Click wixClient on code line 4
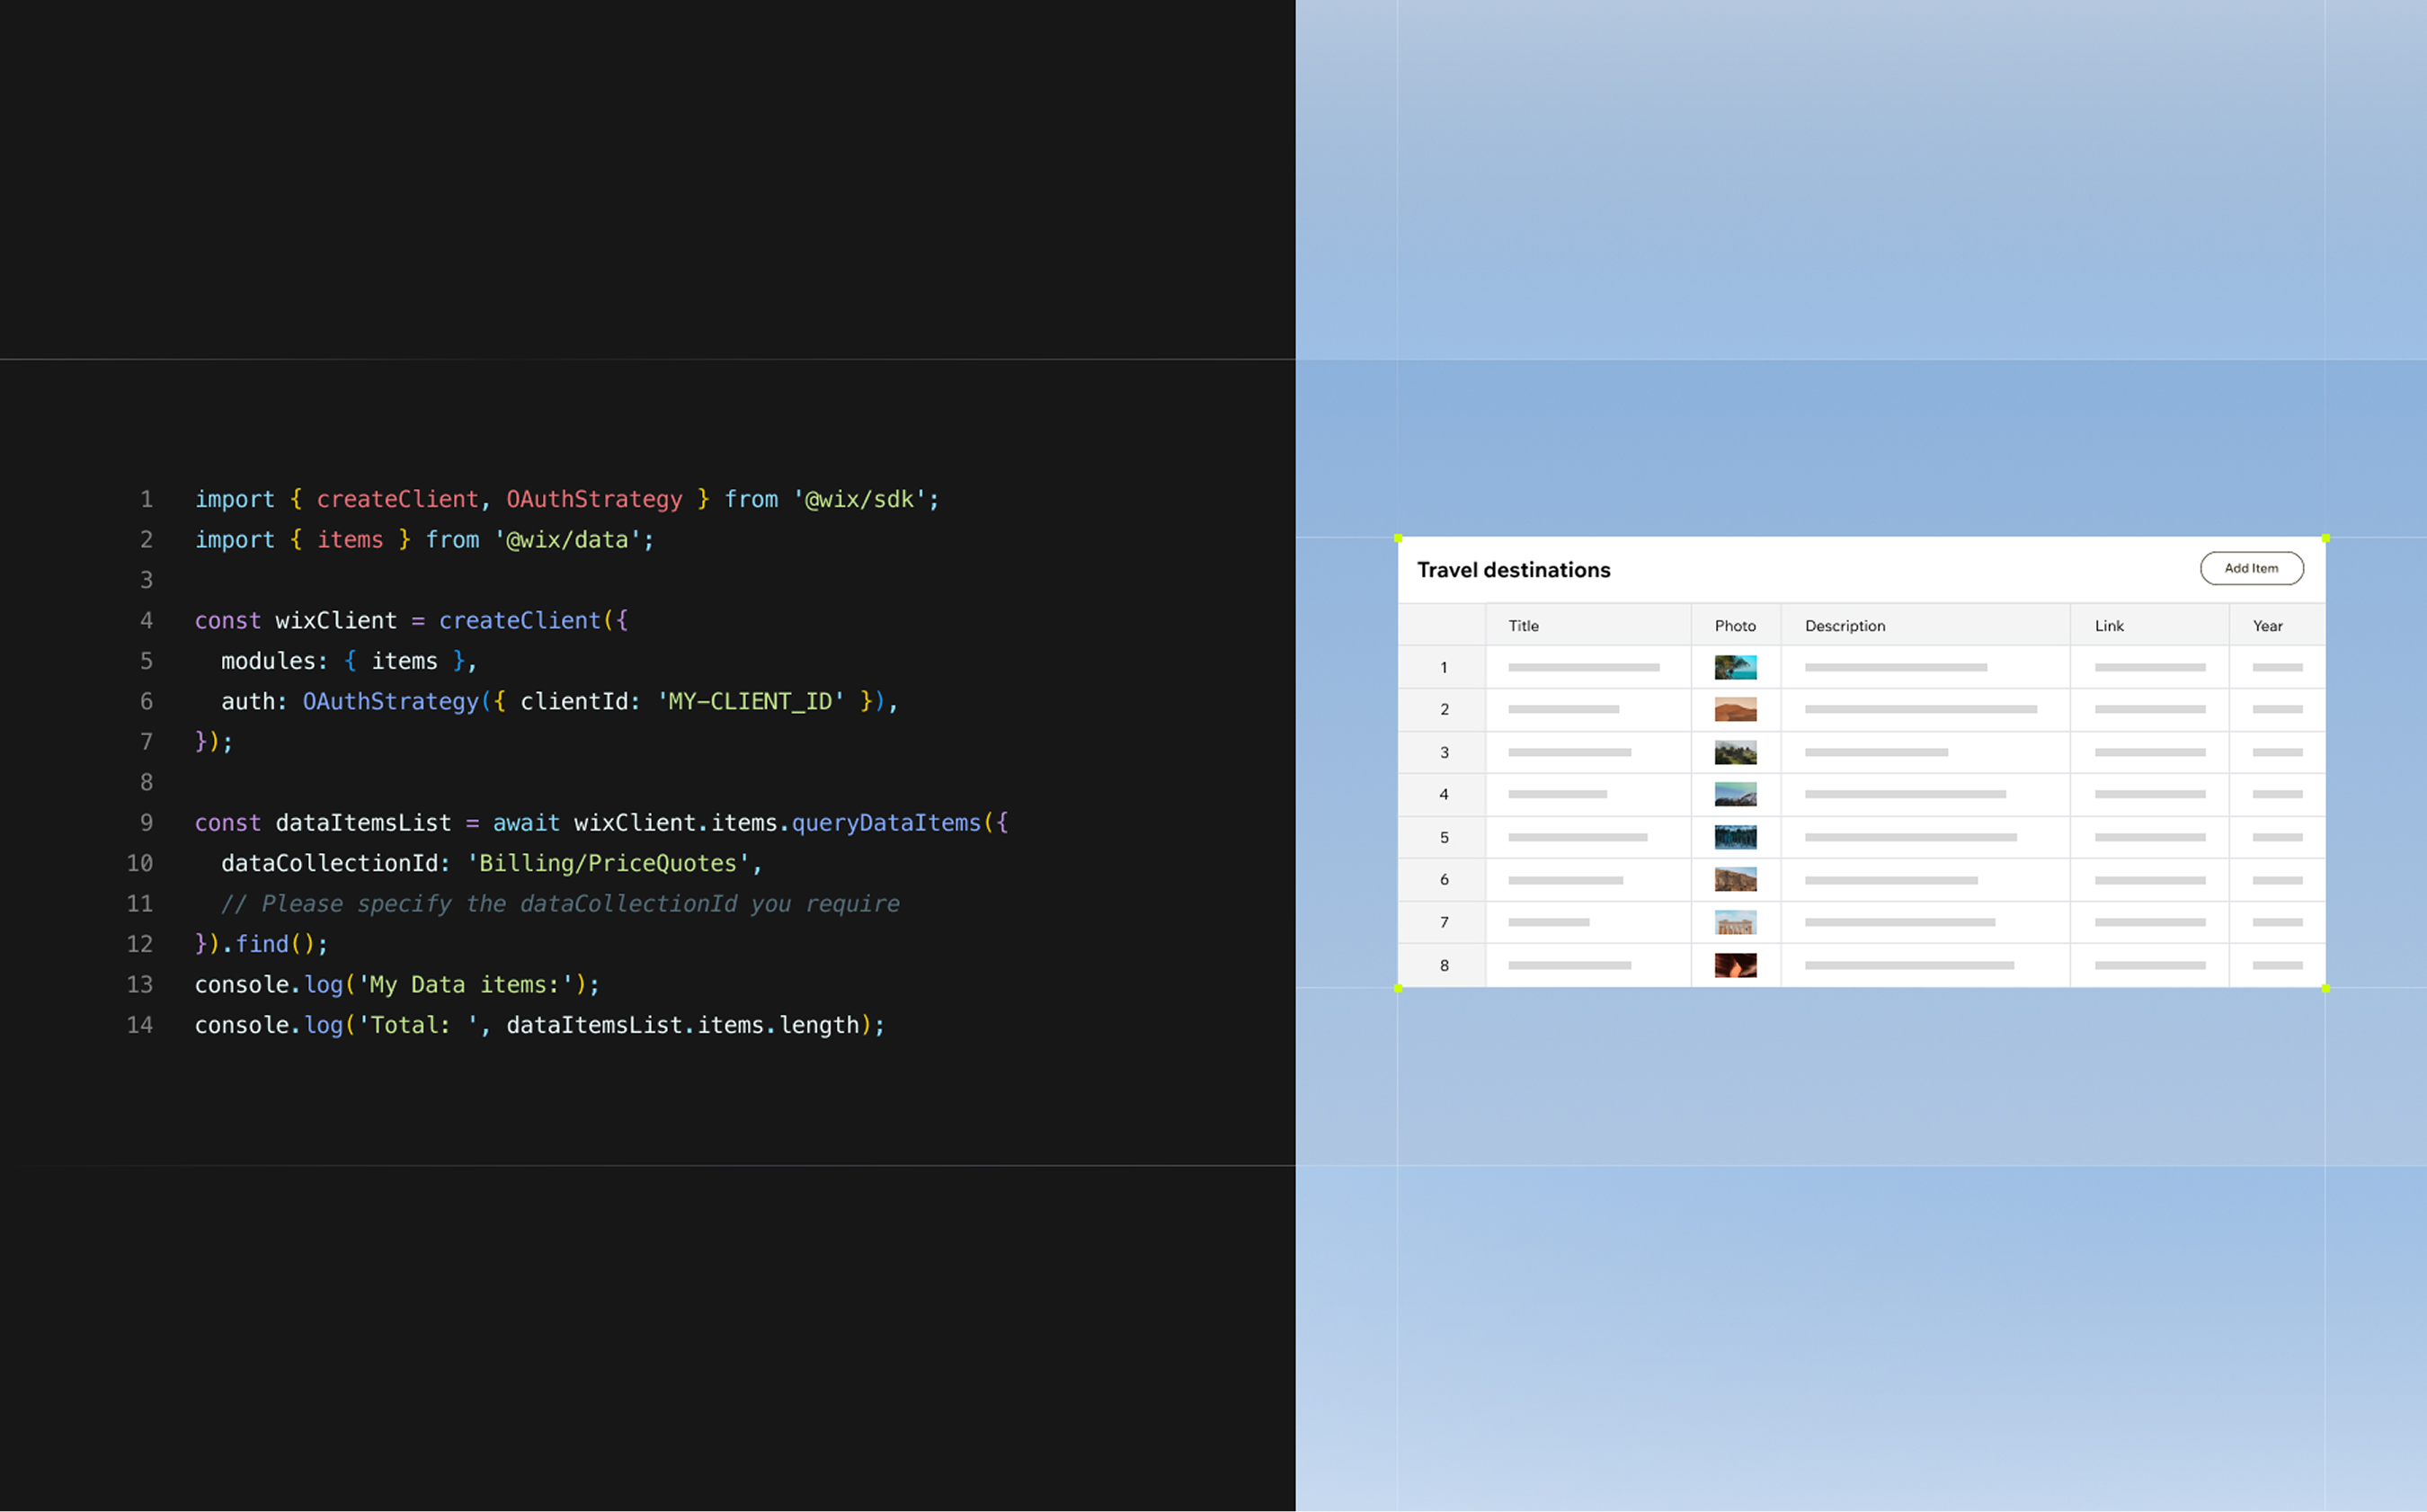 click(336, 621)
